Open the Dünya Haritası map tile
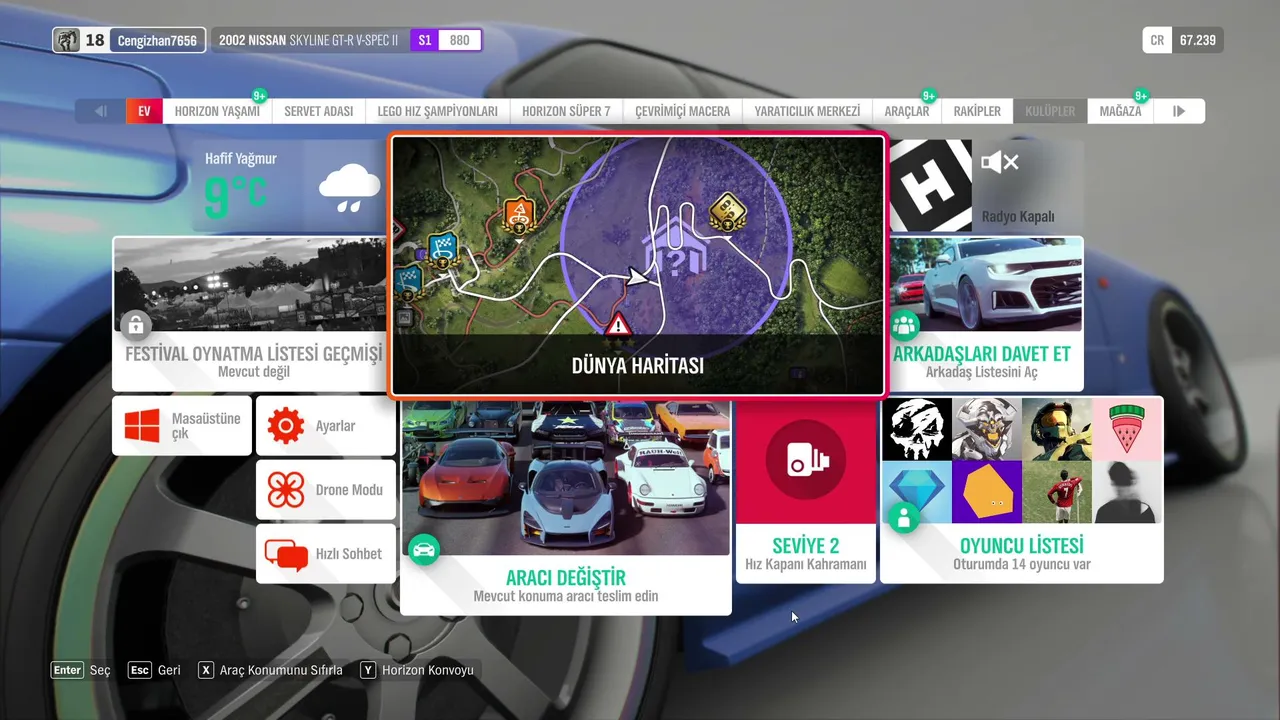The width and height of the screenshot is (1280, 720). click(x=638, y=265)
